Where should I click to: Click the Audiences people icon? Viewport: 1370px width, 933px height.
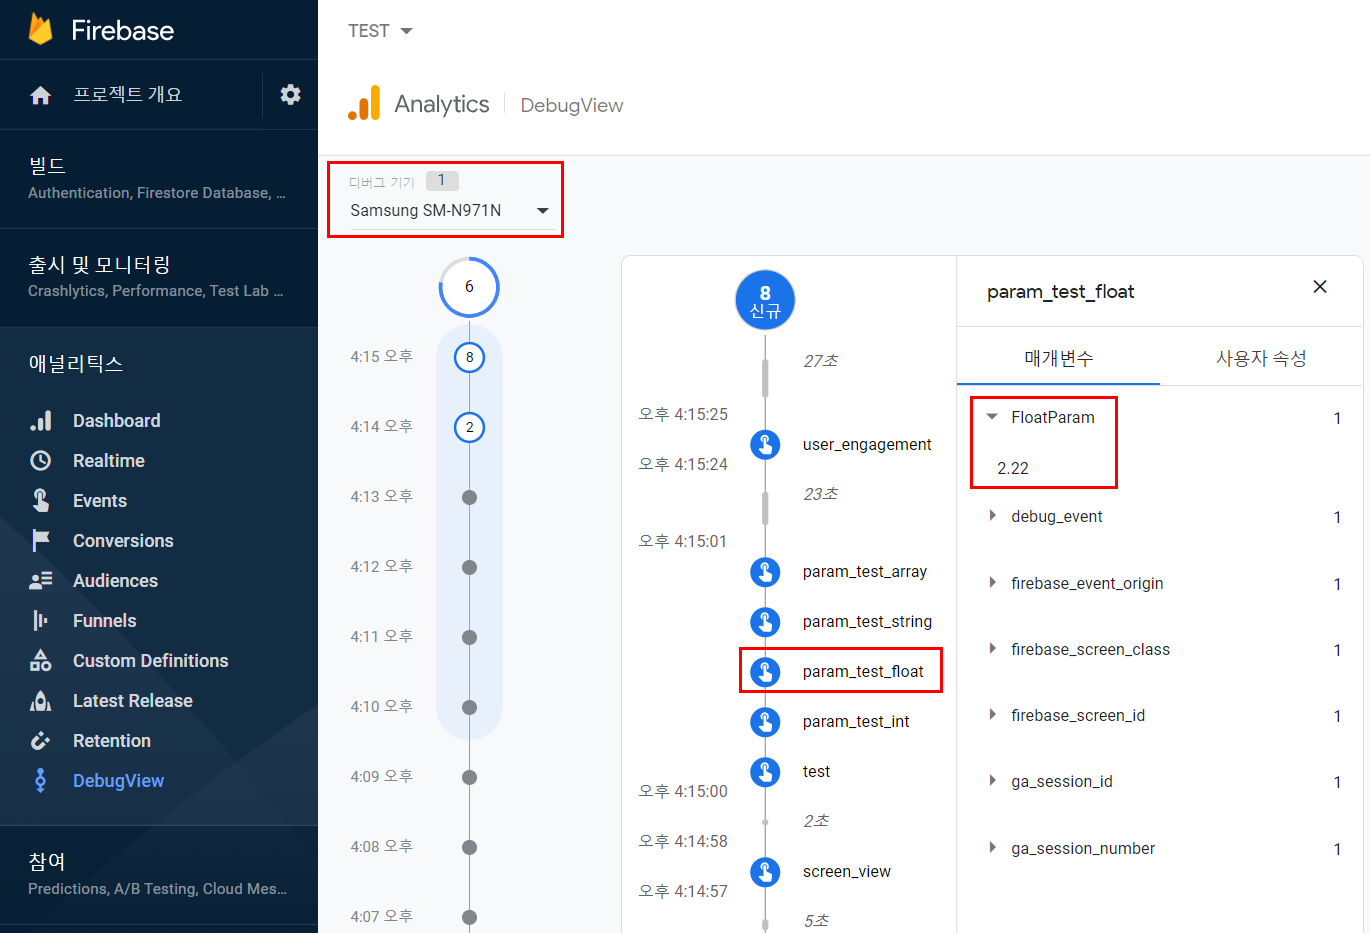[41, 581]
